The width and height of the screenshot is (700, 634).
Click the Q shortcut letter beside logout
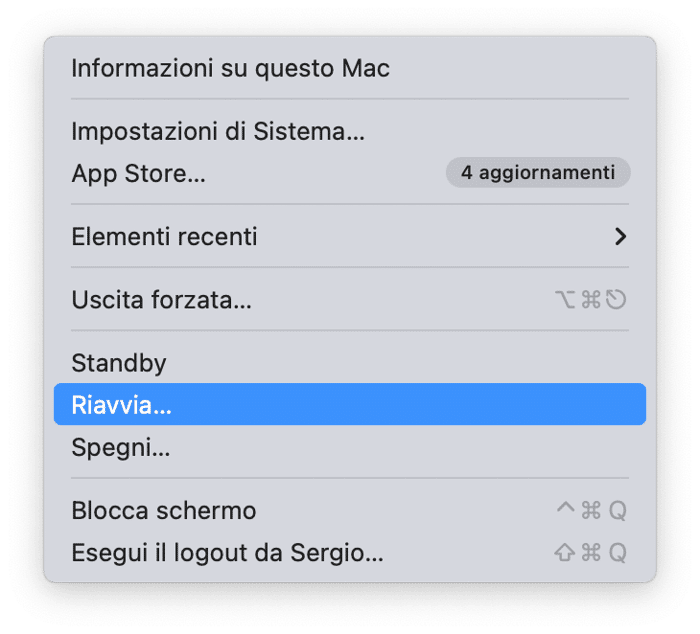617,552
